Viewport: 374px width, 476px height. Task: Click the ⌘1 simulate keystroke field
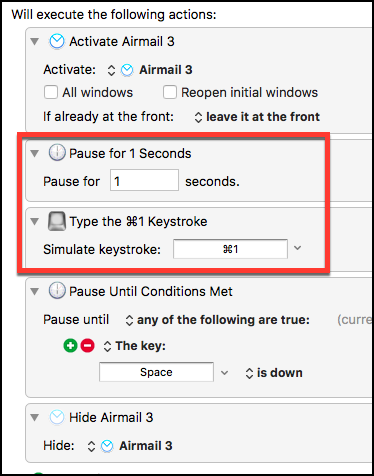pyautogui.click(x=230, y=249)
